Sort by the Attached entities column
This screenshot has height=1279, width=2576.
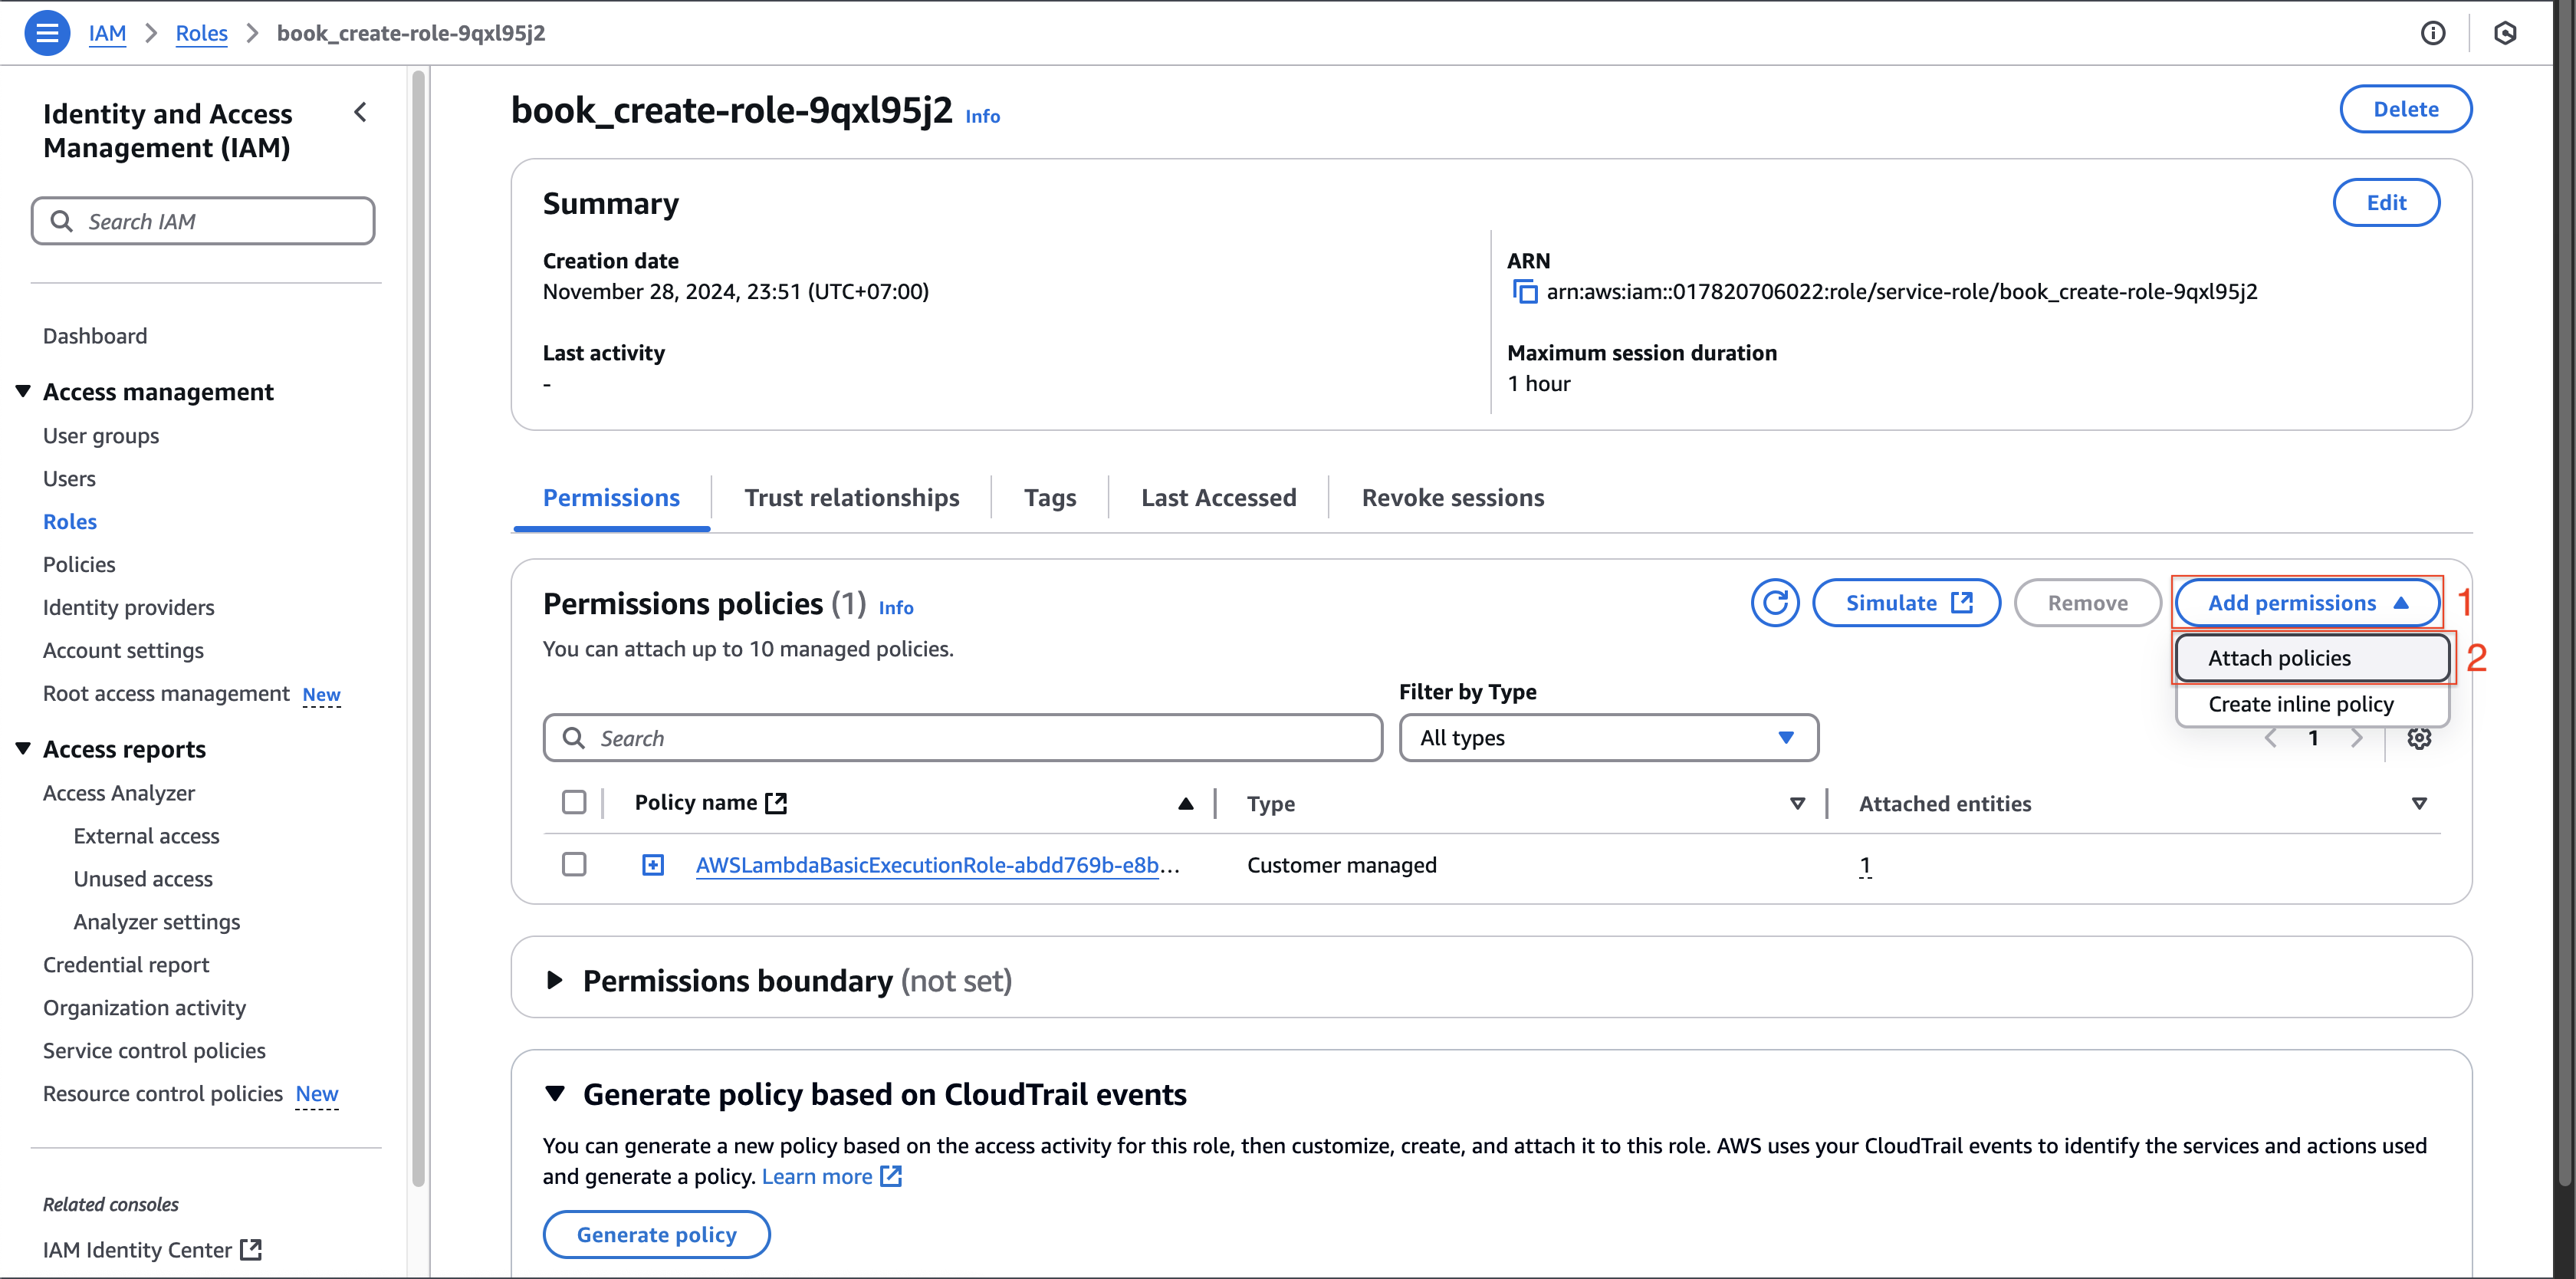2419,804
